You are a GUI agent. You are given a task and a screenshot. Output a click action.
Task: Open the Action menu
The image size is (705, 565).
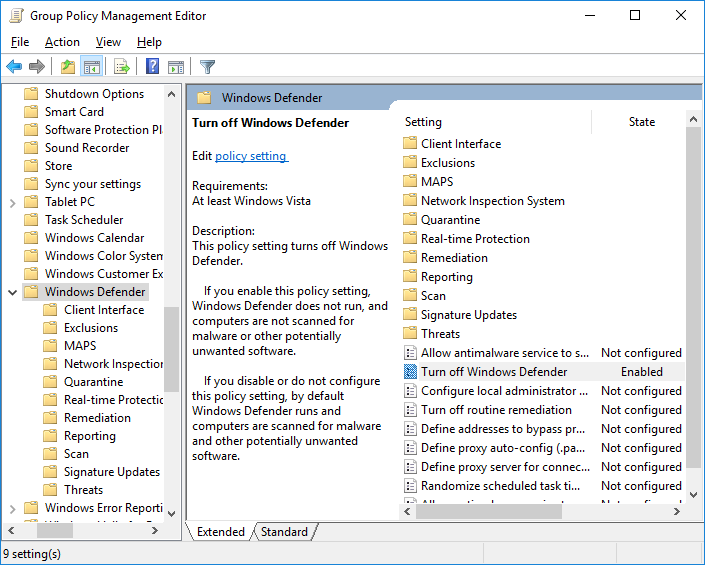click(x=62, y=42)
